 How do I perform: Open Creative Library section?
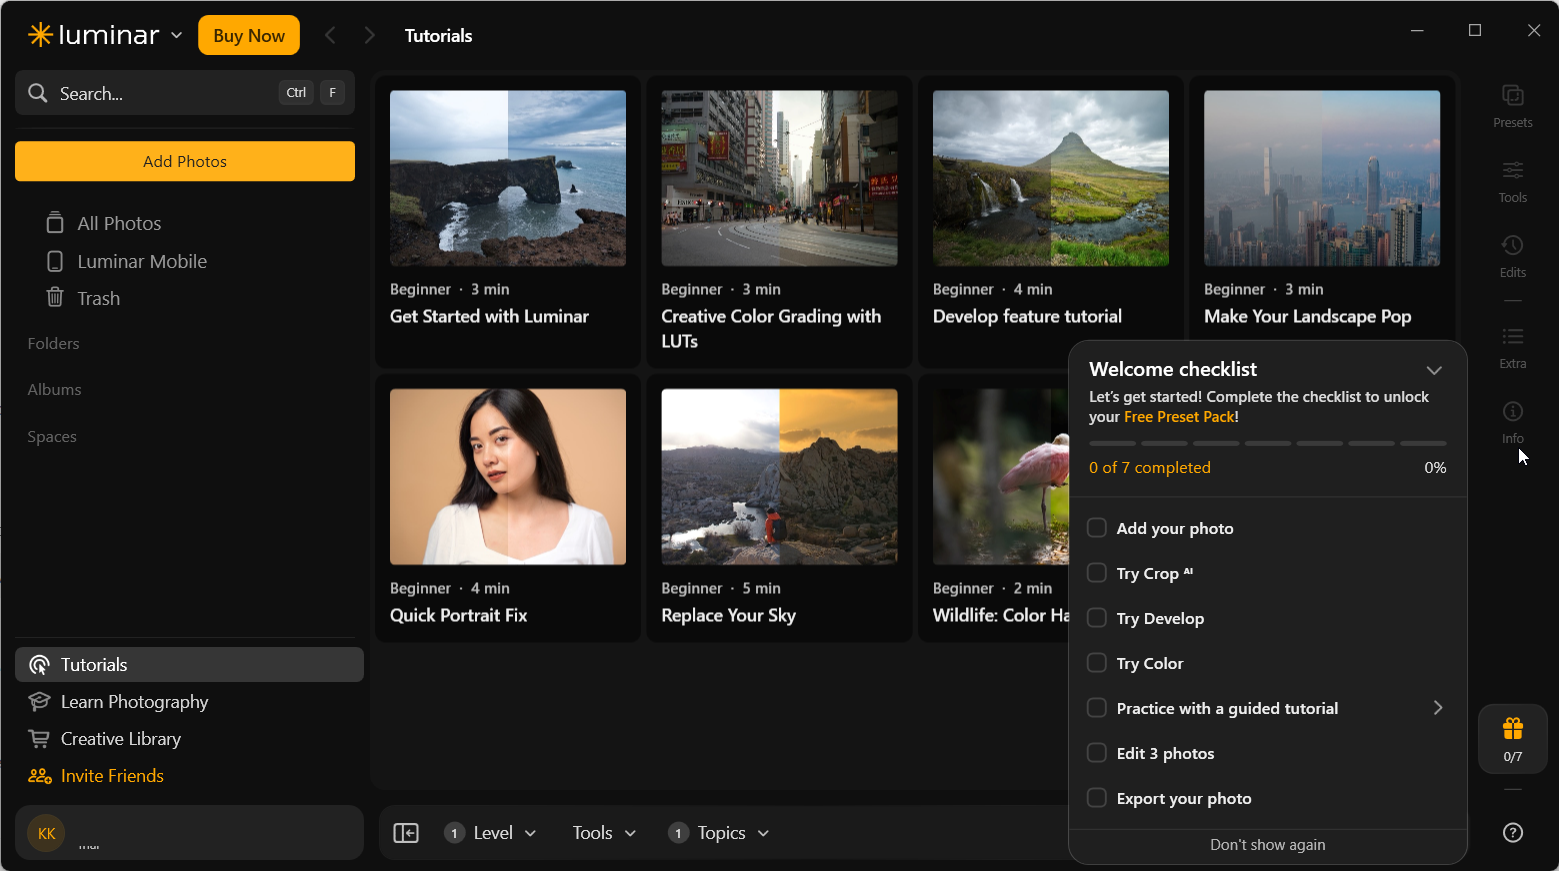coord(105,739)
